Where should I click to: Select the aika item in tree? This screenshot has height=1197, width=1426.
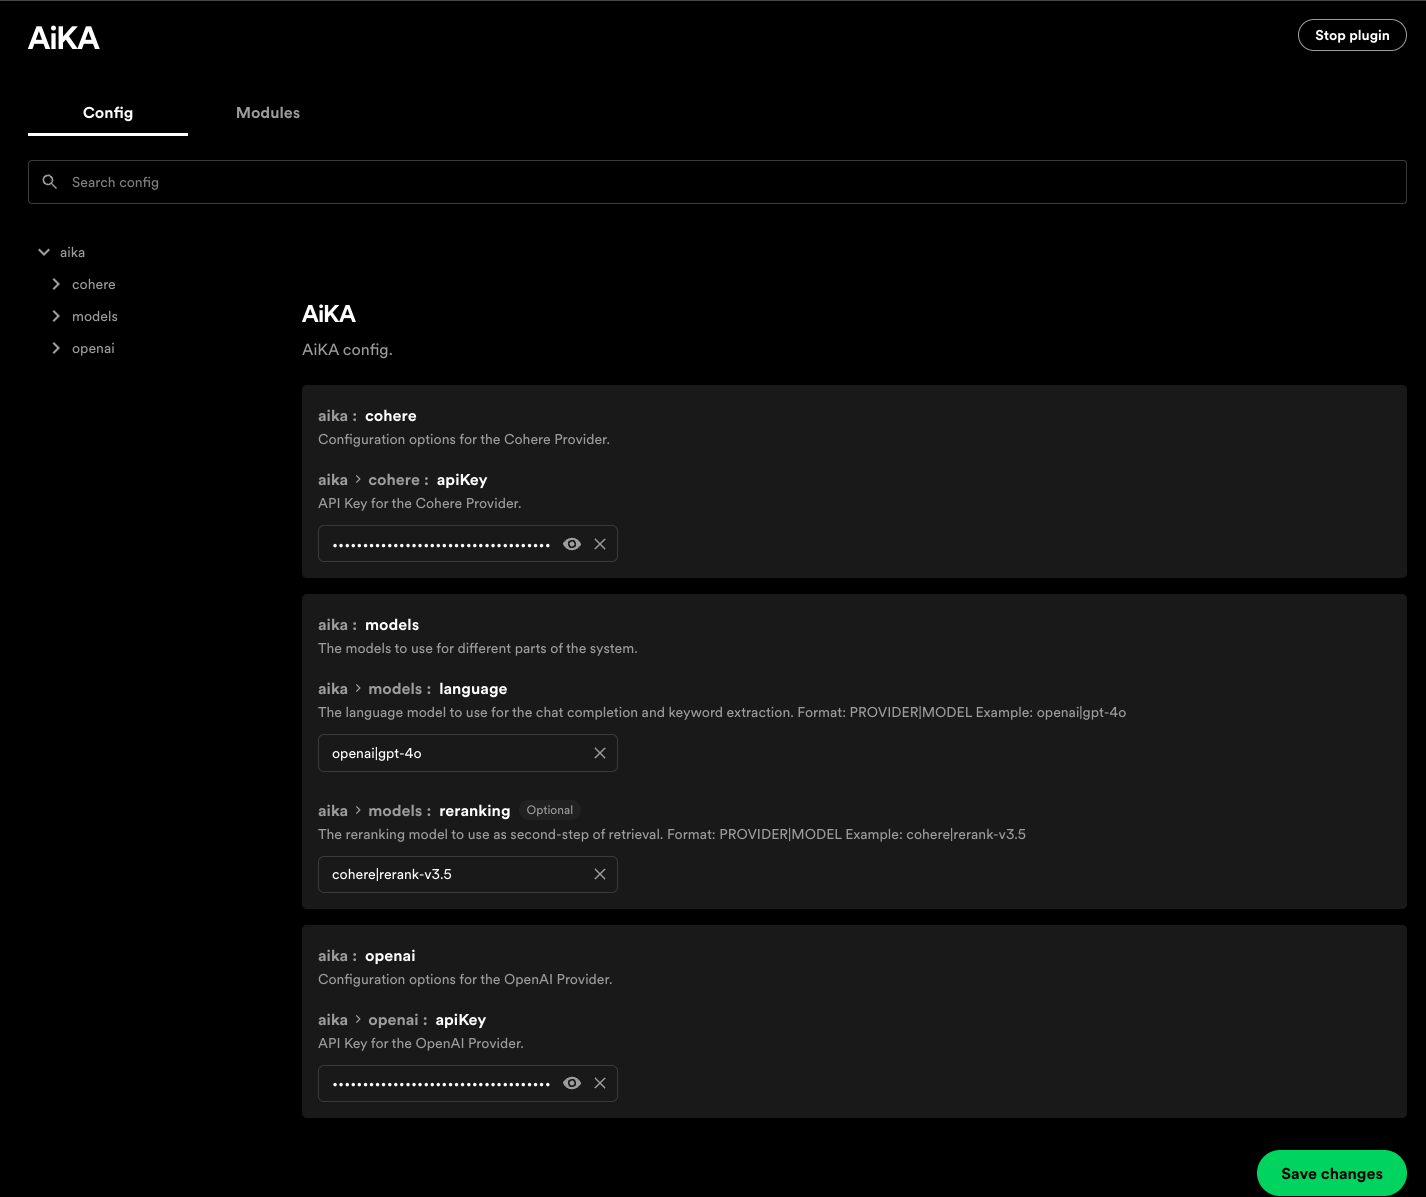tap(72, 252)
